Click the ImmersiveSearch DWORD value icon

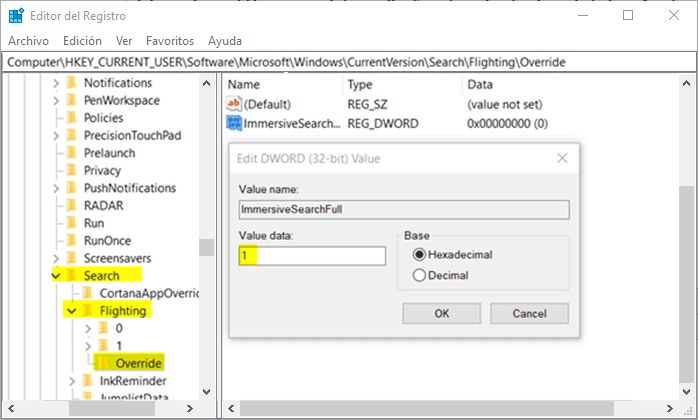coord(234,123)
